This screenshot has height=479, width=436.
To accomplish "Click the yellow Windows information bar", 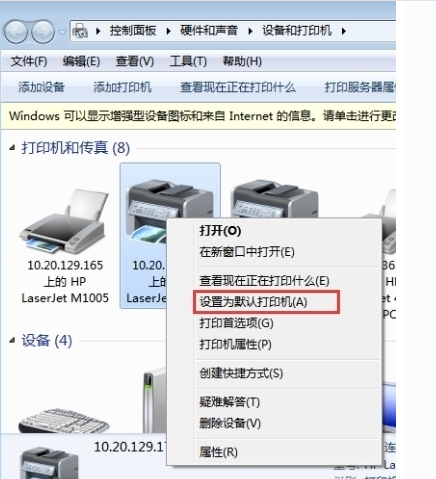I will point(198,116).
